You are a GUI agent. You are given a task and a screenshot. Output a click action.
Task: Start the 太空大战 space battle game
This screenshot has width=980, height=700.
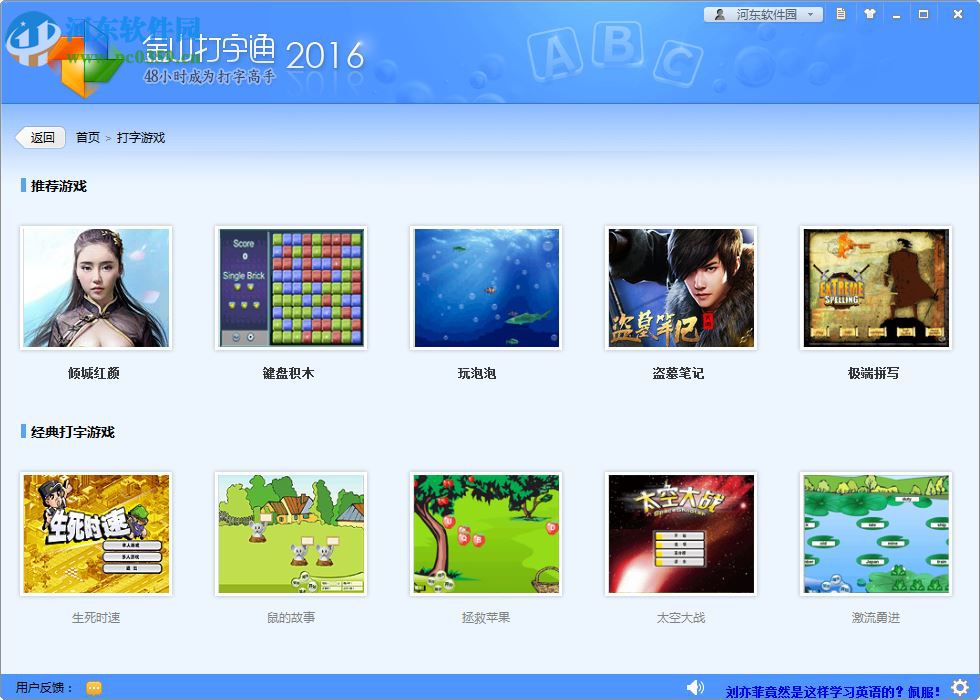pyautogui.click(x=680, y=533)
